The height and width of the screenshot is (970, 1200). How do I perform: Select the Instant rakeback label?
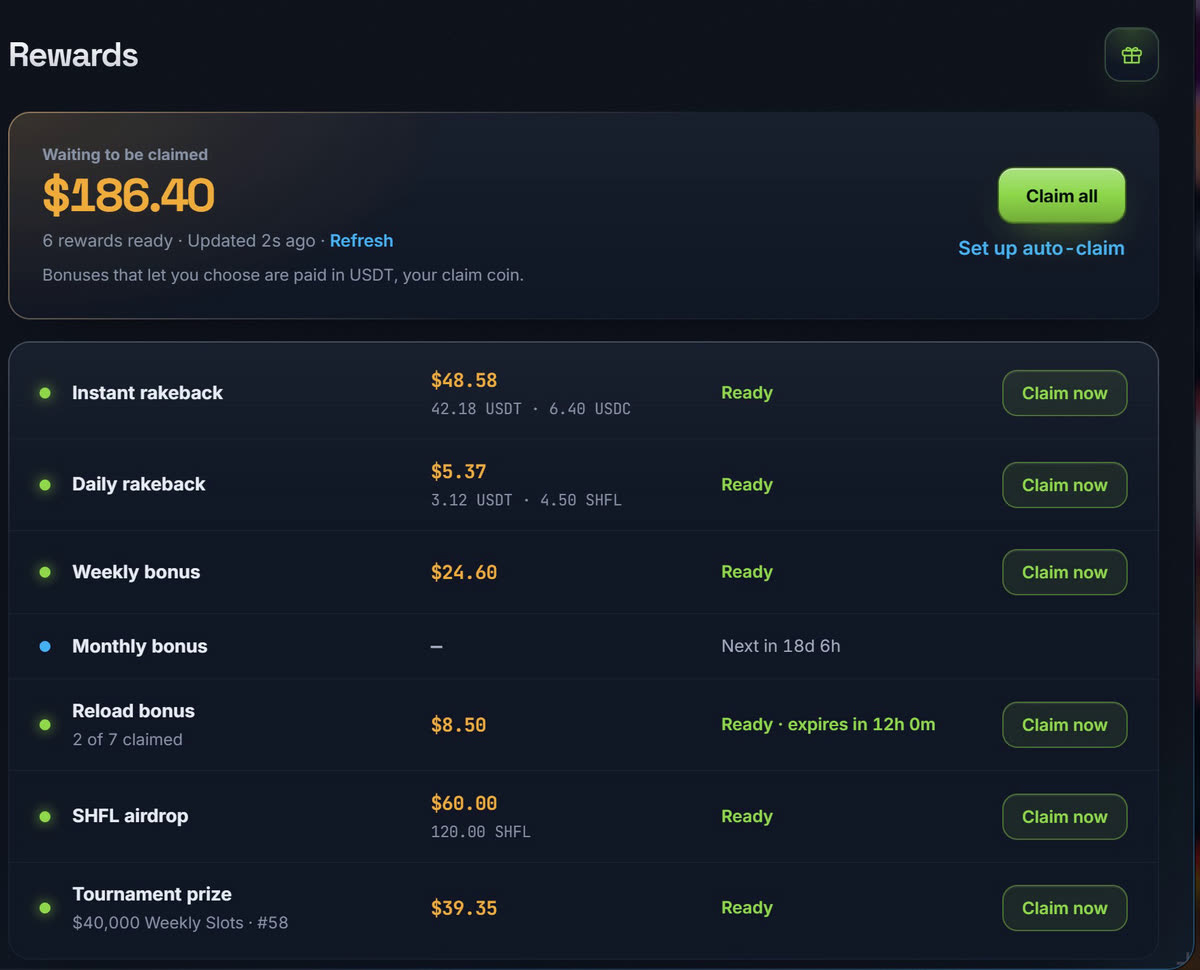point(147,393)
